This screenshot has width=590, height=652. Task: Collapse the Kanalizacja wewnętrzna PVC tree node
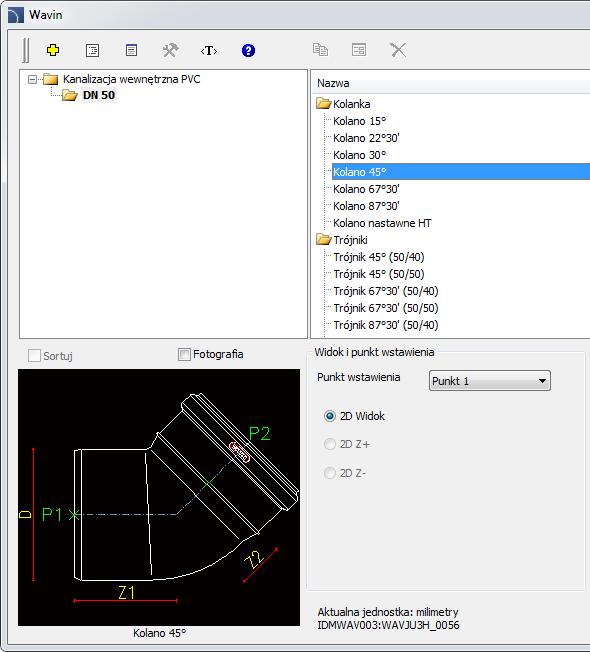click(32, 79)
